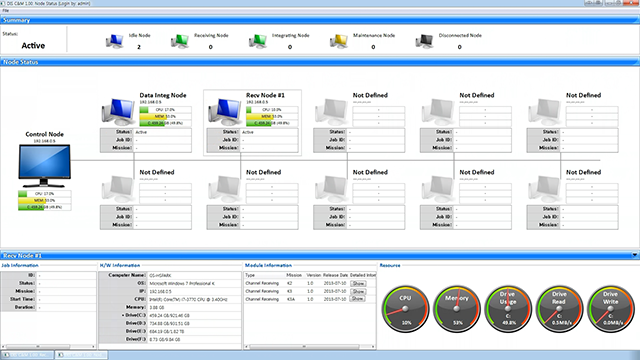Click the Control Node MEM usage bar
The height and width of the screenshot is (360, 640).
pos(44,200)
